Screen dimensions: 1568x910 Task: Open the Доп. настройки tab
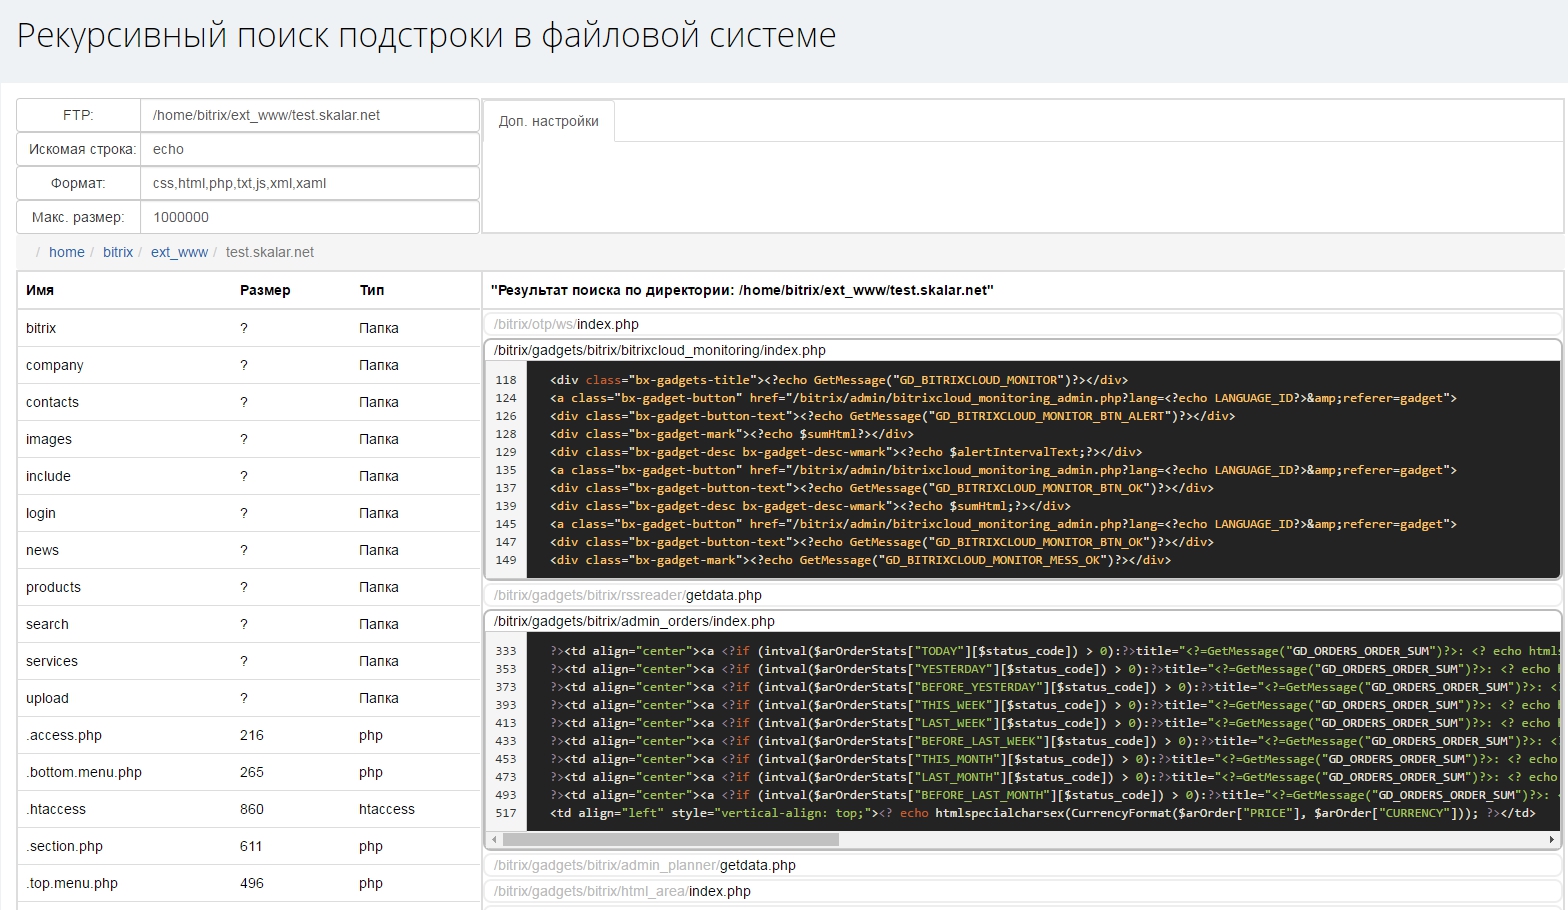click(548, 121)
